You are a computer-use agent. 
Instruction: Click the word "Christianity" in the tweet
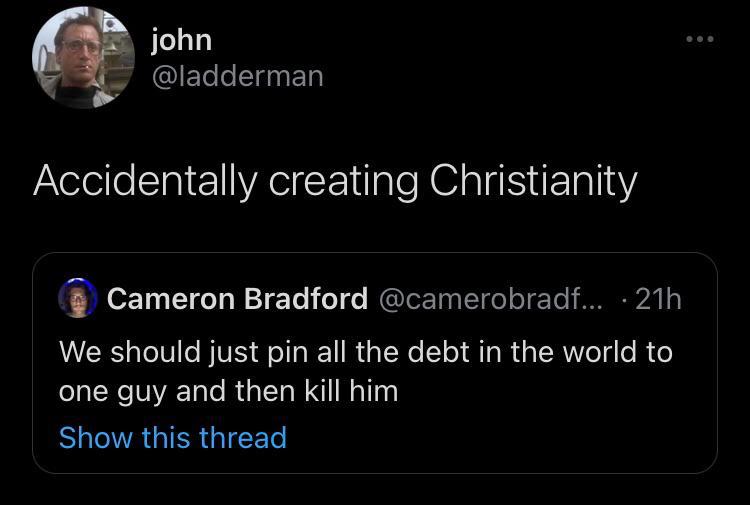click(533, 180)
